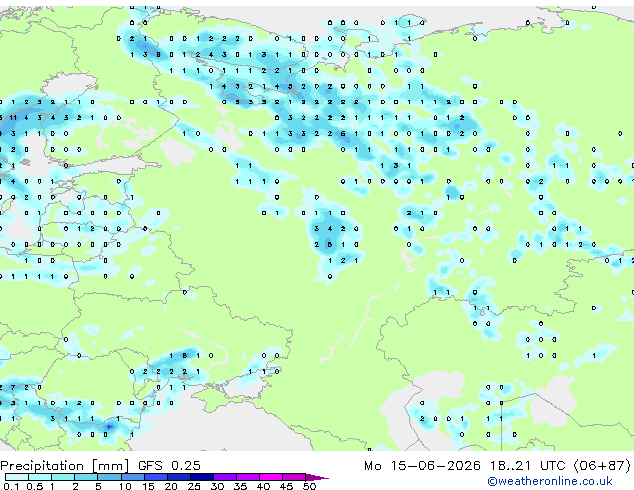This screenshot has height=490, width=634.
Task: Click the '11' precipitation value on the map
Action: click(13, 118)
